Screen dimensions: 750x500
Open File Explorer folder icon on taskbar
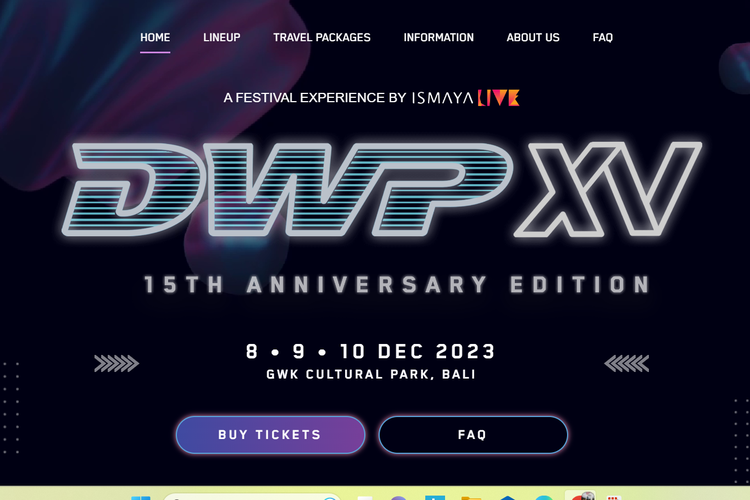click(x=471, y=498)
